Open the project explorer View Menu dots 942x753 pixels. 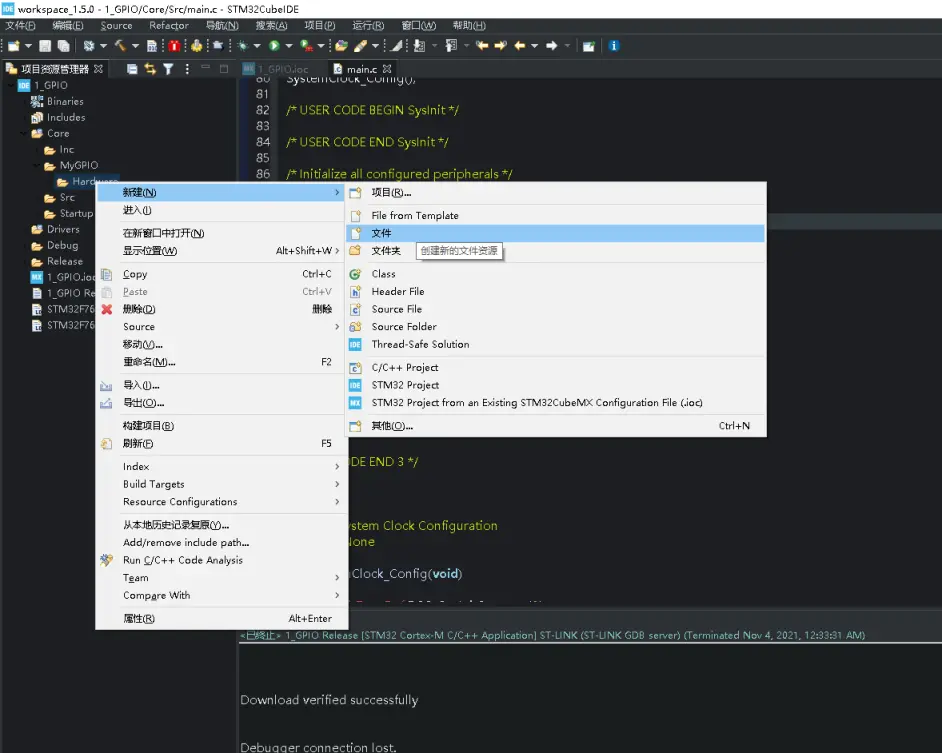pos(187,69)
